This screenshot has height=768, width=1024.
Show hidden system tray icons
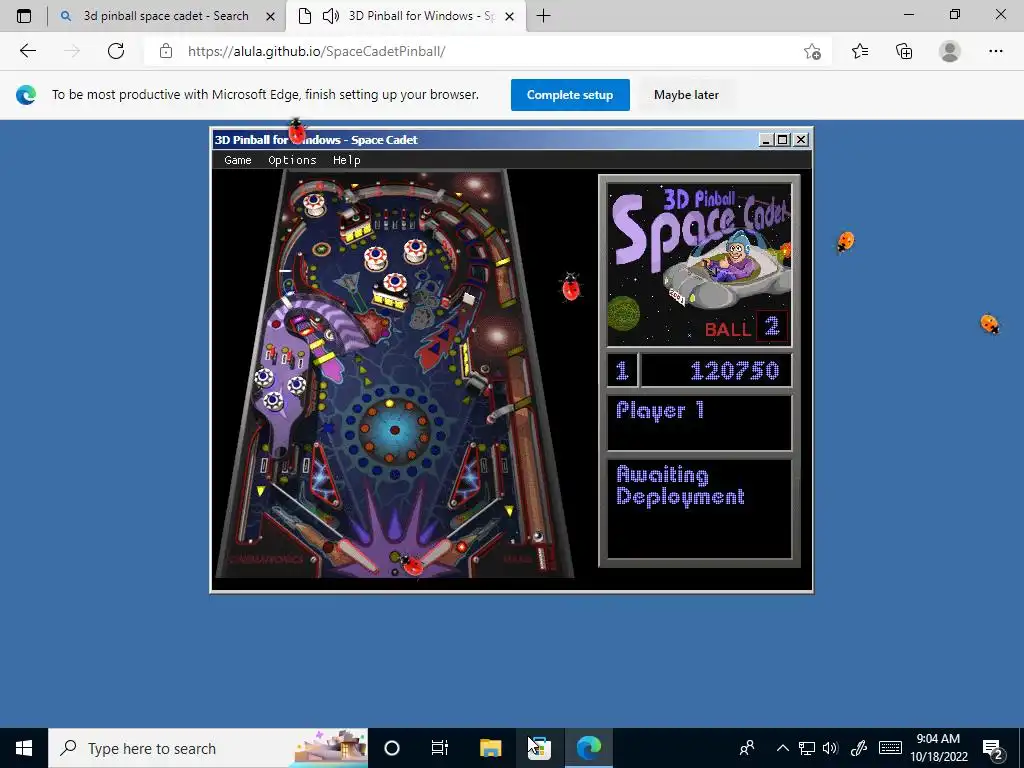pos(782,748)
